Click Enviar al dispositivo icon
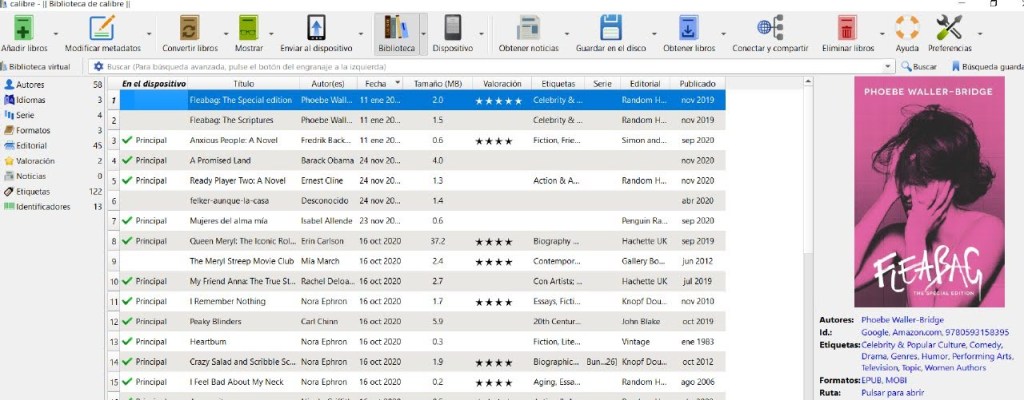The width and height of the screenshot is (1024, 400). click(316, 28)
